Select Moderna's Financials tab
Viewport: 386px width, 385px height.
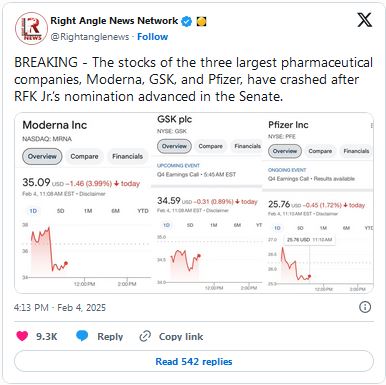[127, 156]
